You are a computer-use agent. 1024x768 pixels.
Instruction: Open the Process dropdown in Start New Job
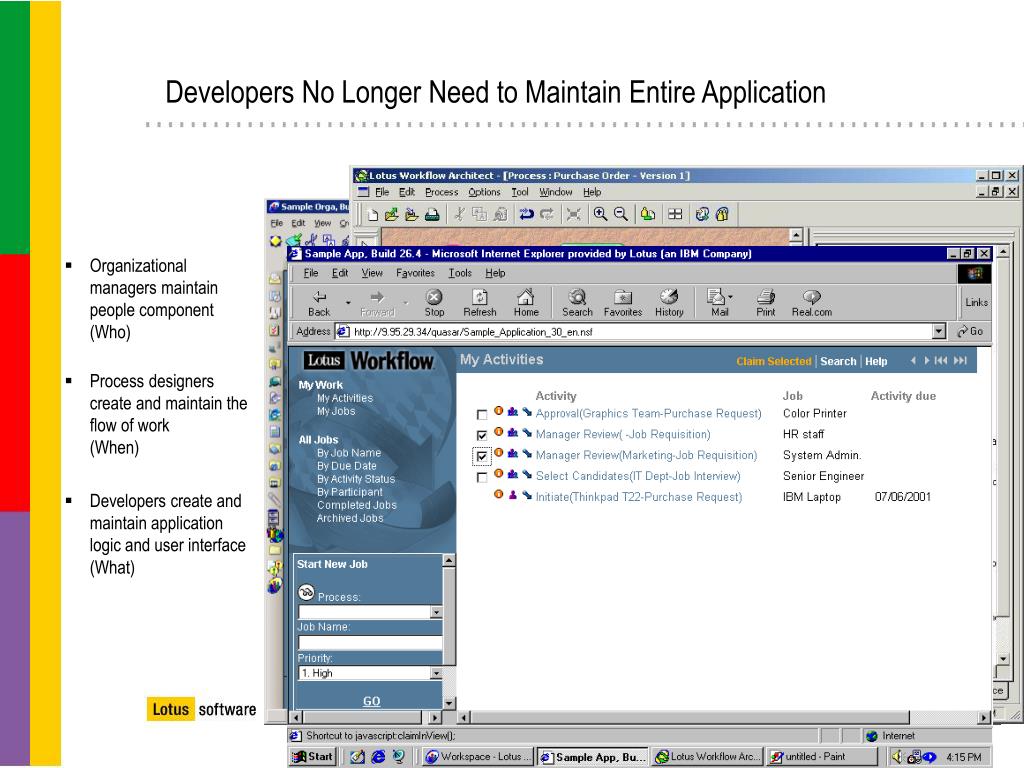point(436,613)
